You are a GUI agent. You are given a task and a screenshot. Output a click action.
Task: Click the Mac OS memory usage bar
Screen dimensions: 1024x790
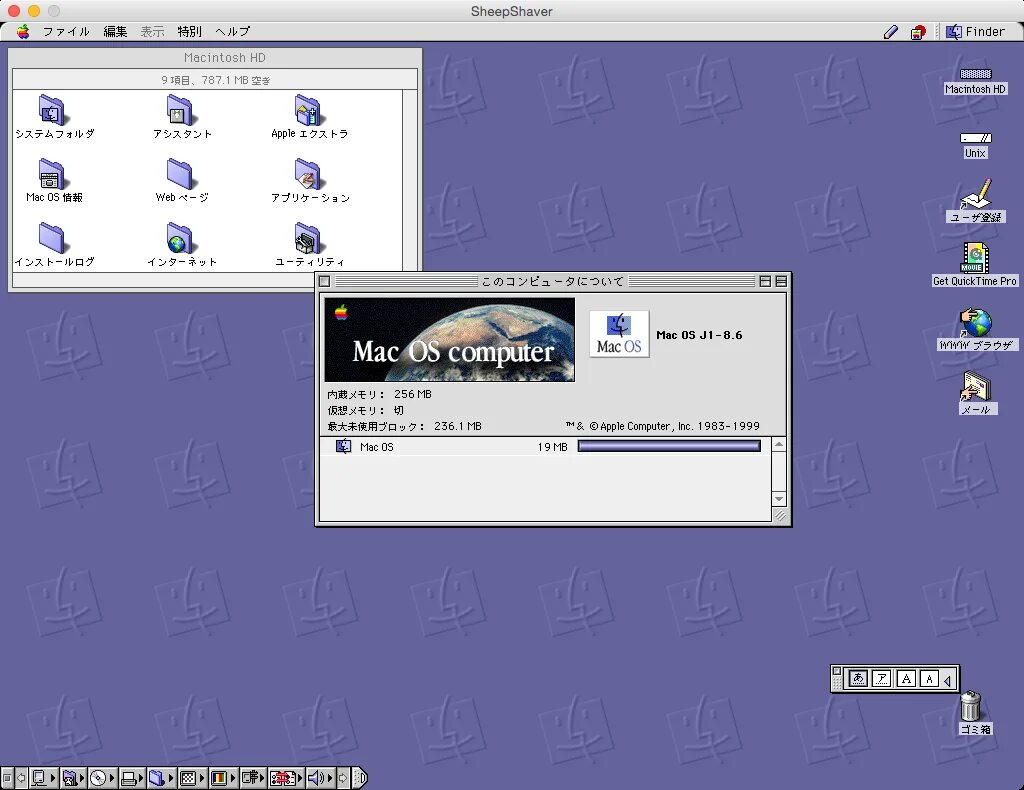point(669,447)
